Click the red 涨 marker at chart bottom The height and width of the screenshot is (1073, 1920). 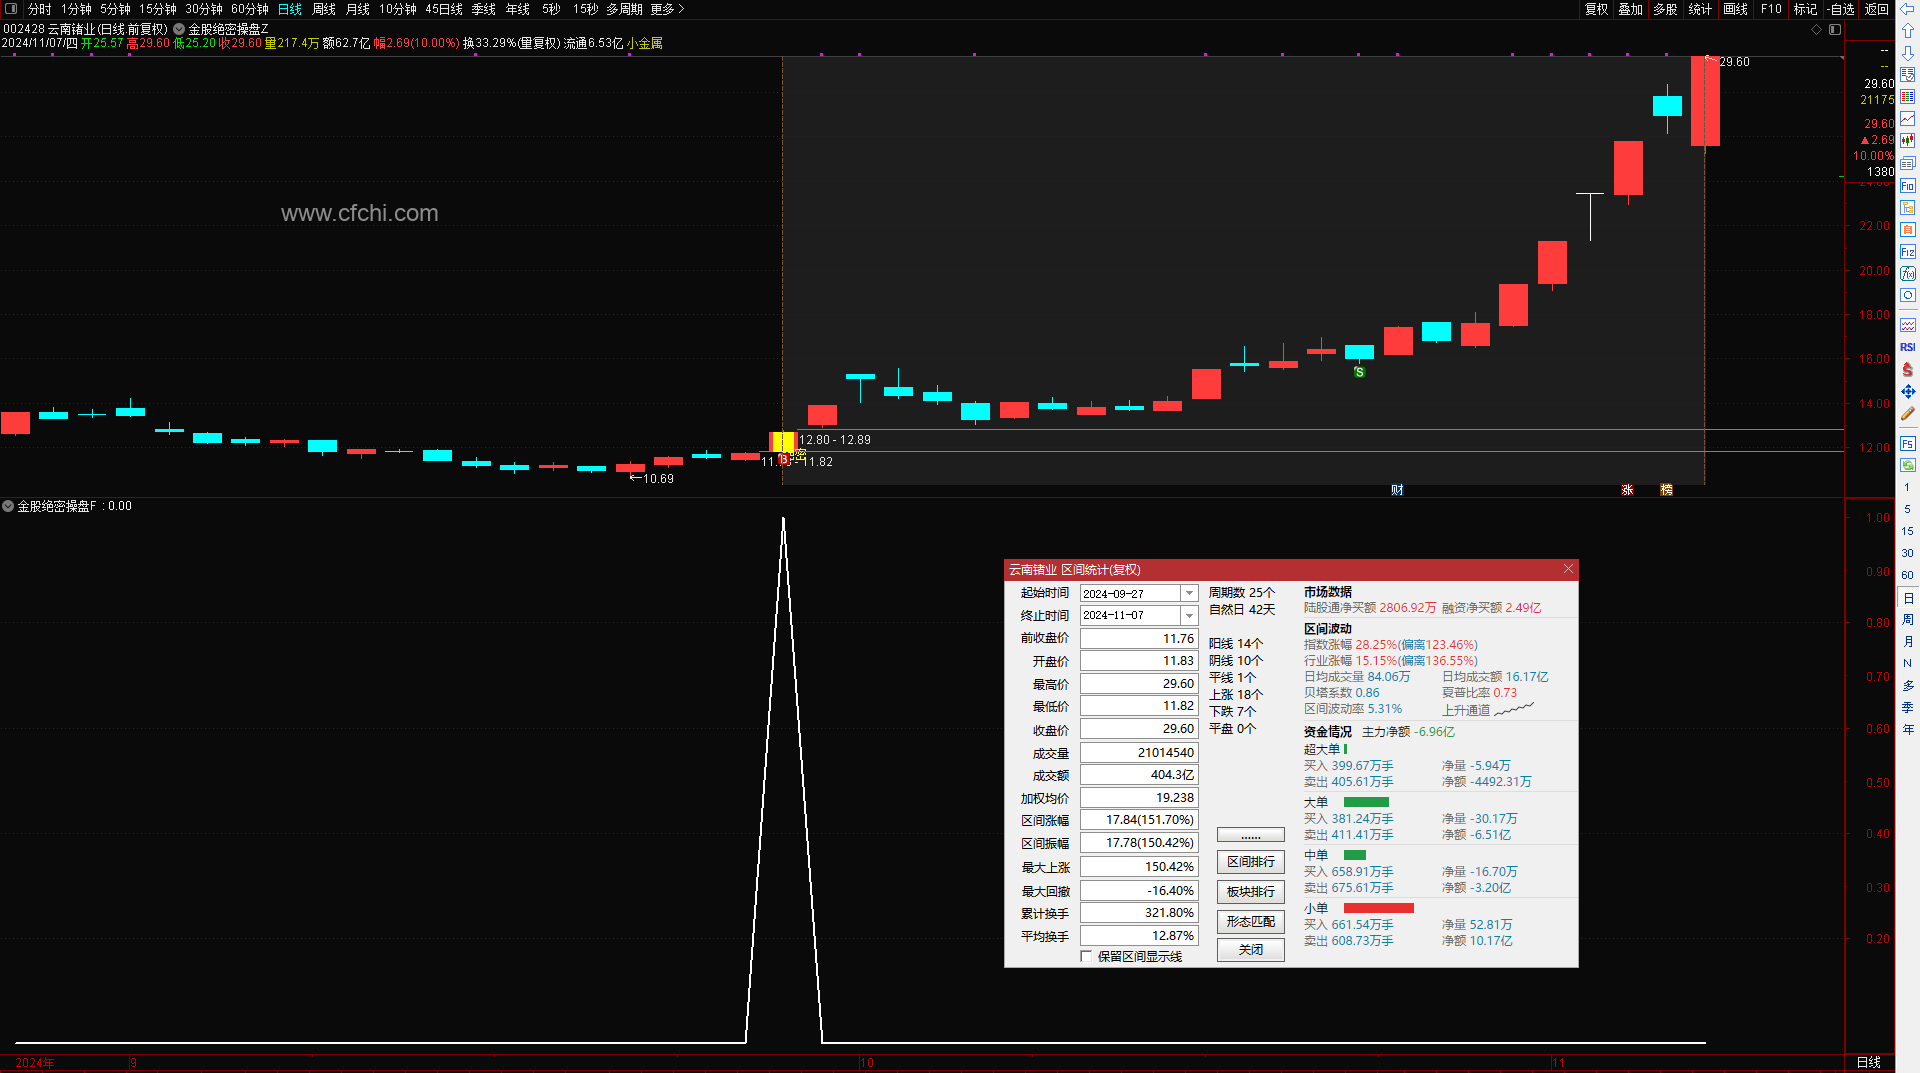[1628, 490]
